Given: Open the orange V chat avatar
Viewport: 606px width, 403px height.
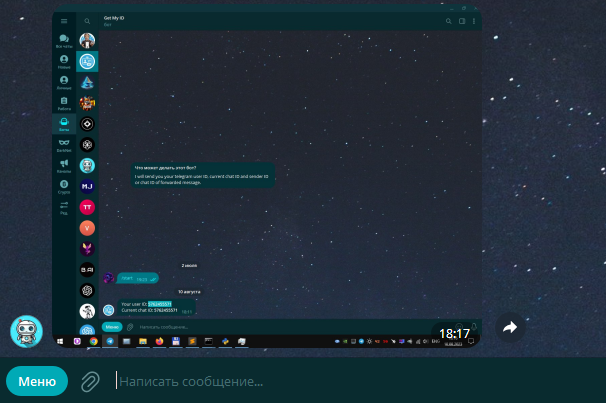Looking at the screenshot, I should (87, 227).
